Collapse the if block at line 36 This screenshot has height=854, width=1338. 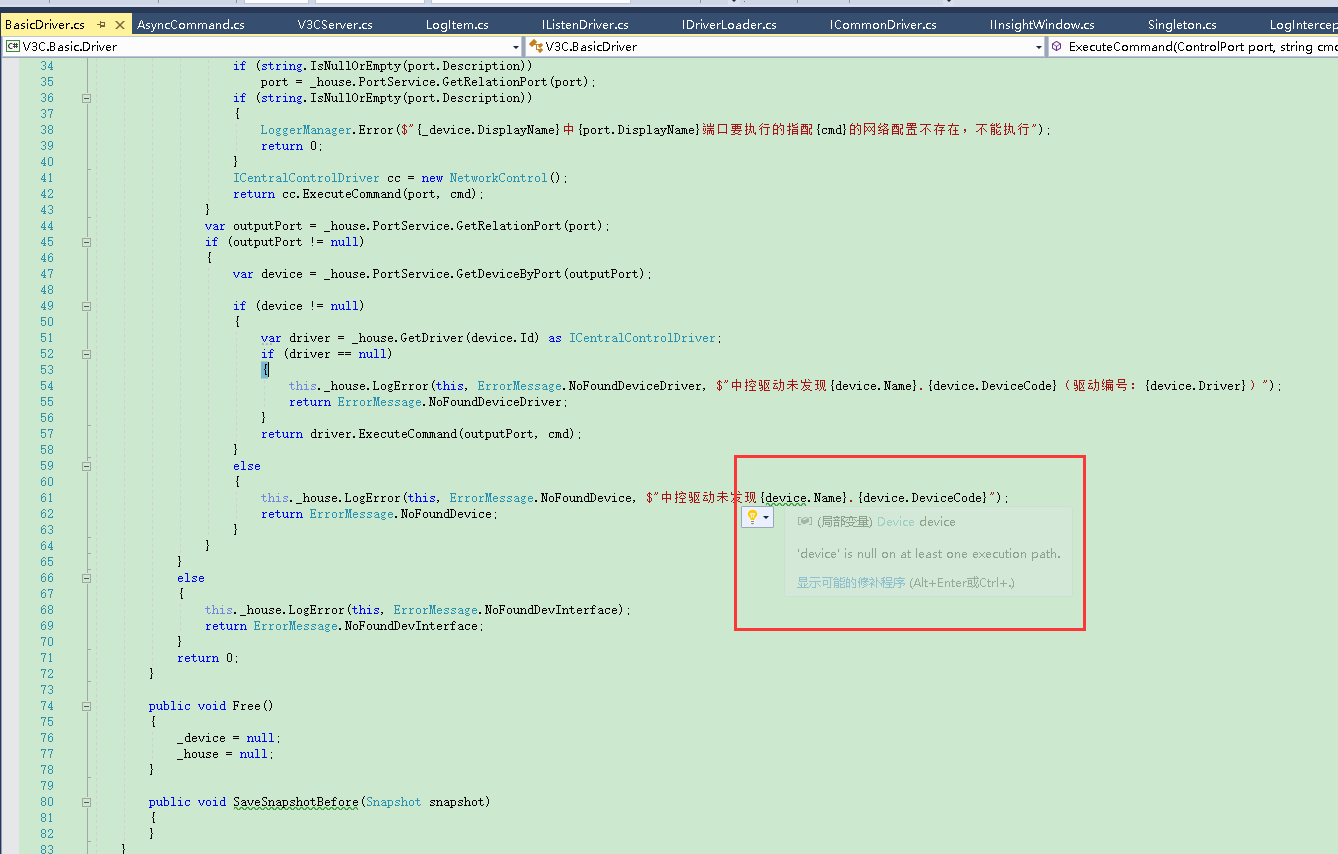point(86,98)
